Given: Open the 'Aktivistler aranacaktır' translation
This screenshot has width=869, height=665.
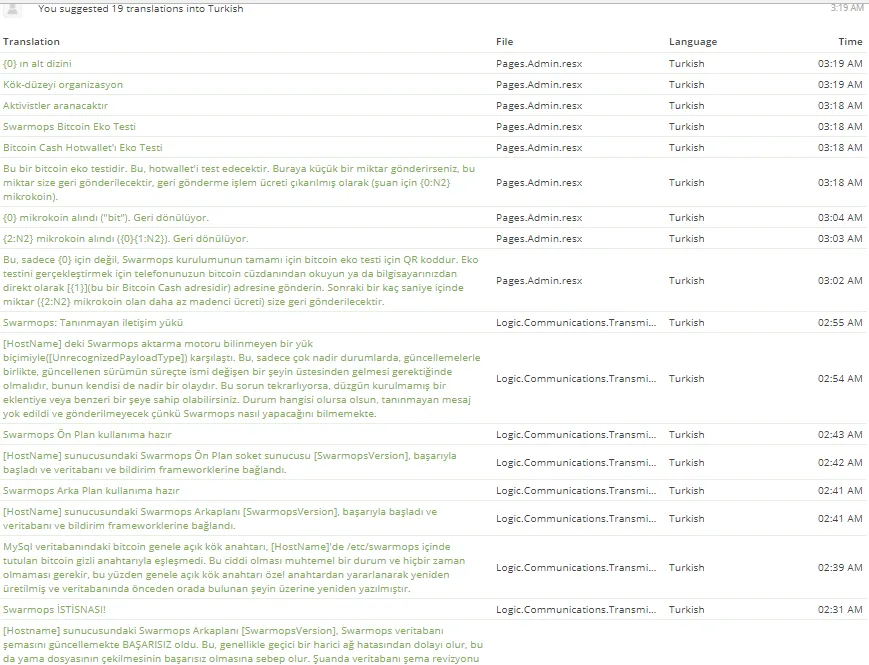Looking at the screenshot, I should pos(55,106).
